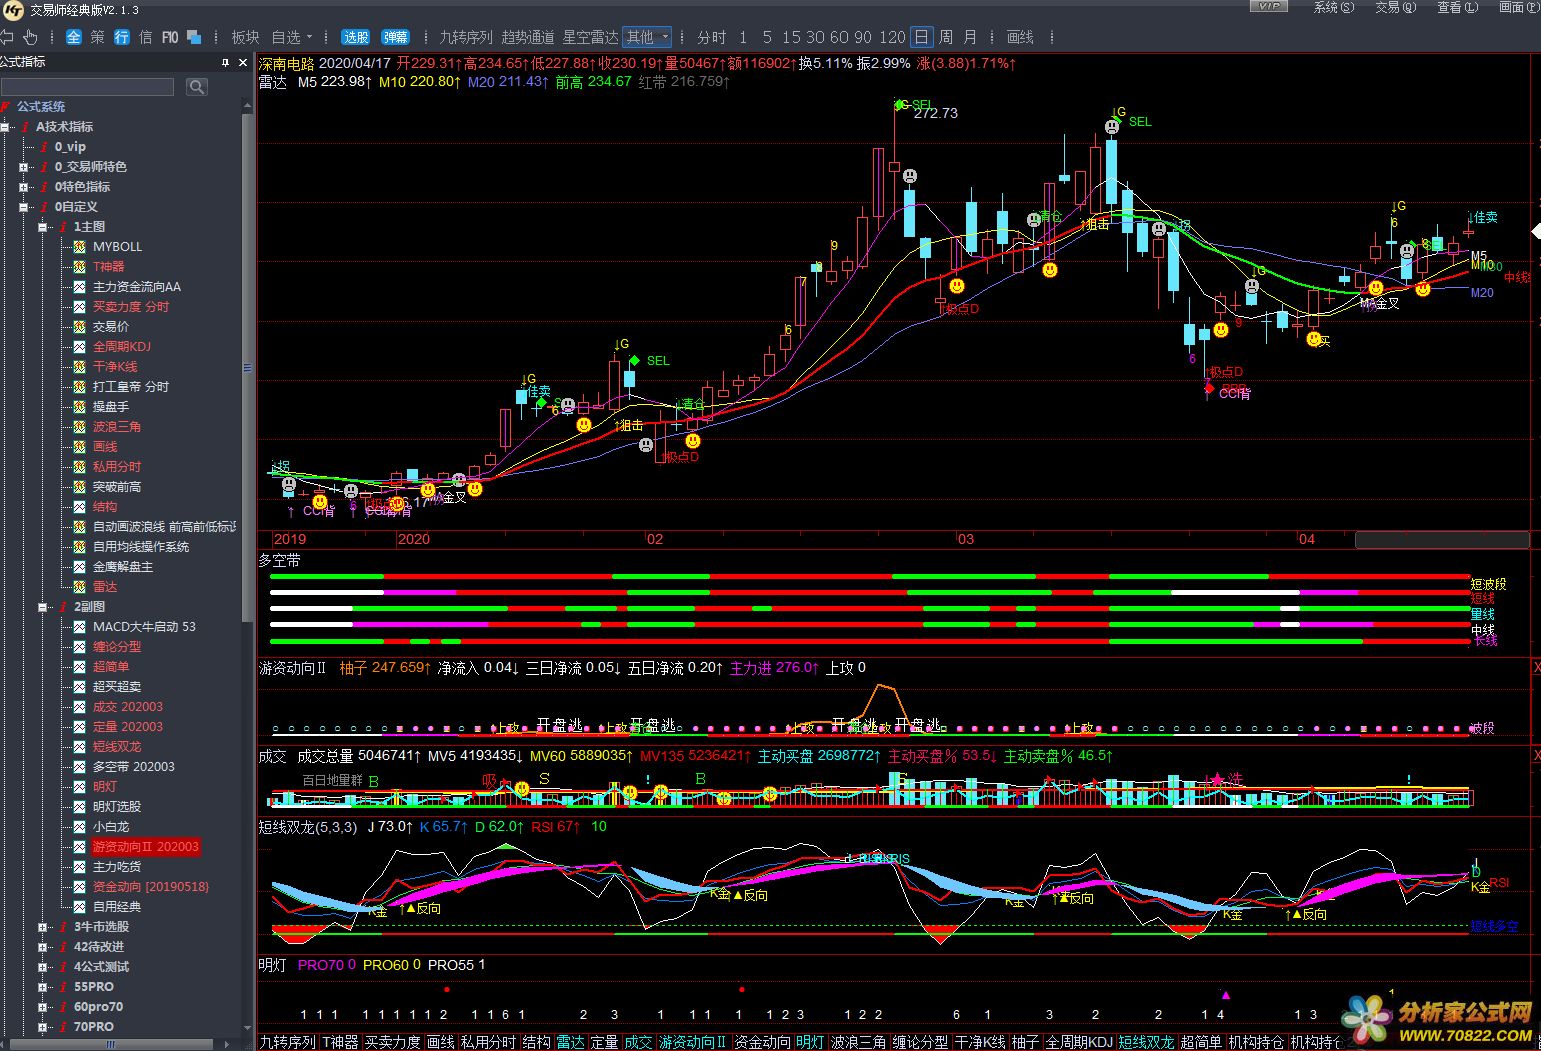Select 游资动向II 202003 in the tree
Viewport: 1541px width, 1051px height.
146,847
